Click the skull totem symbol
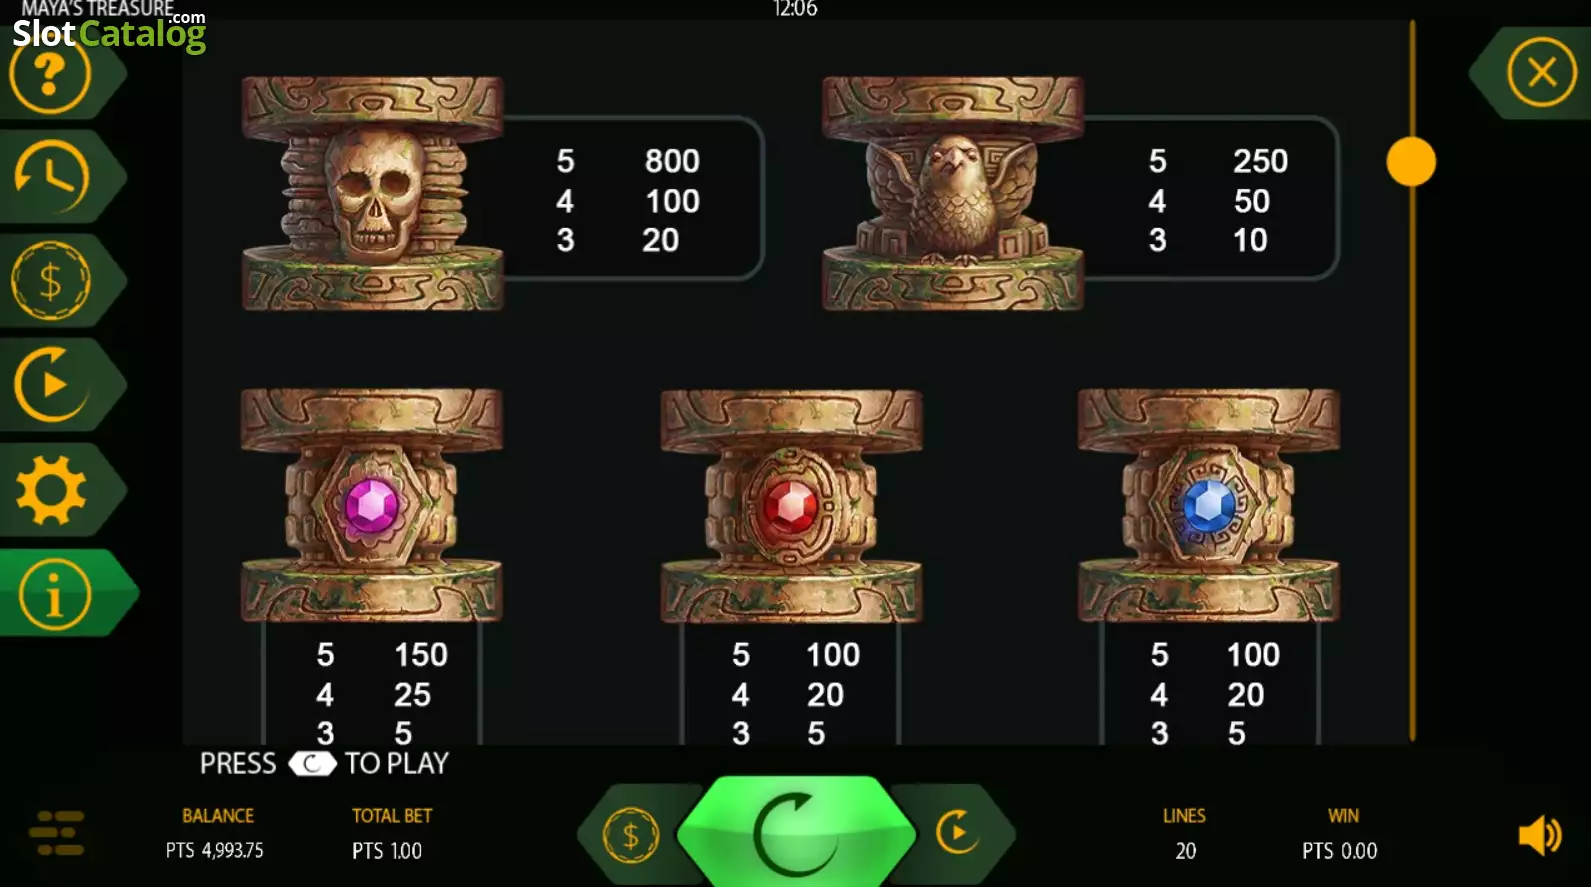Screen dimensions: 1591x887 [x=372, y=194]
